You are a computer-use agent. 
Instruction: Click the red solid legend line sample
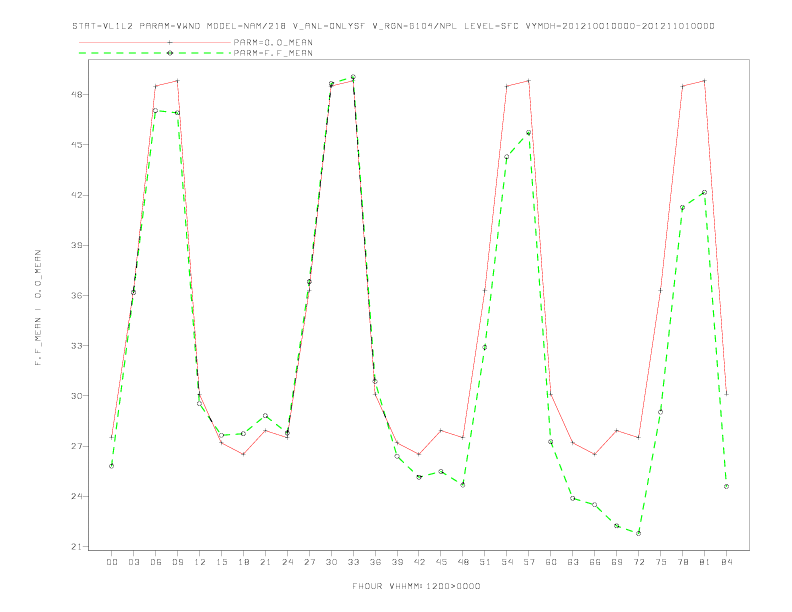[x=155, y=42]
